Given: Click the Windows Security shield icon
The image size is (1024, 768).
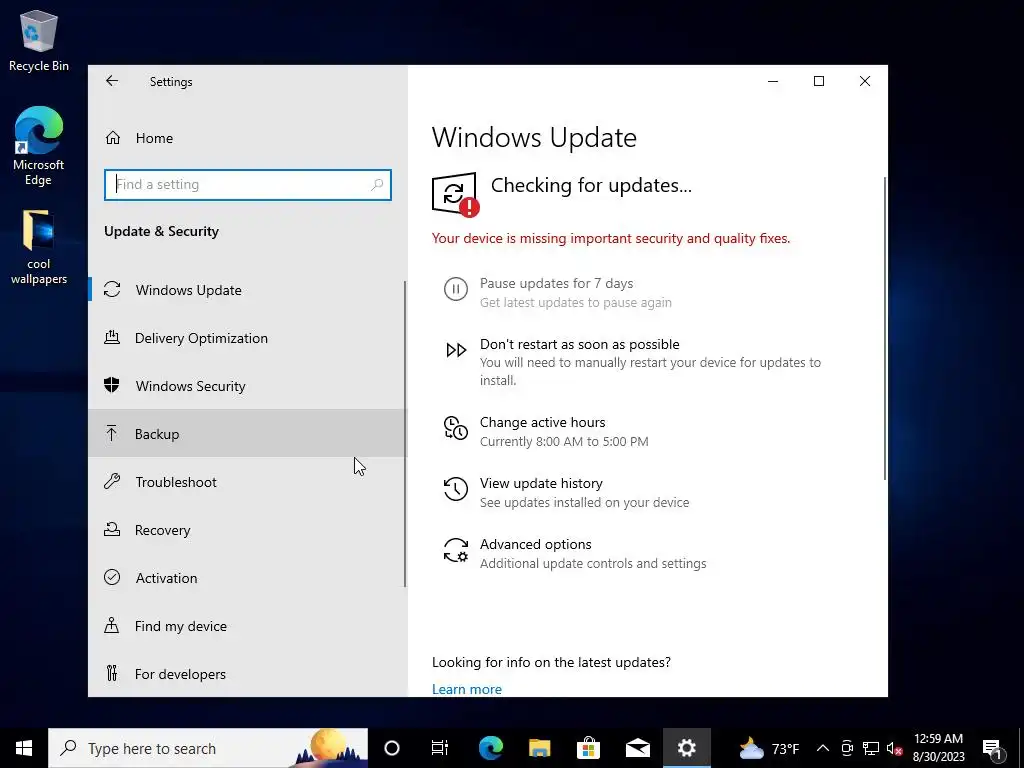Looking at the screenshot, I should 112,385.
